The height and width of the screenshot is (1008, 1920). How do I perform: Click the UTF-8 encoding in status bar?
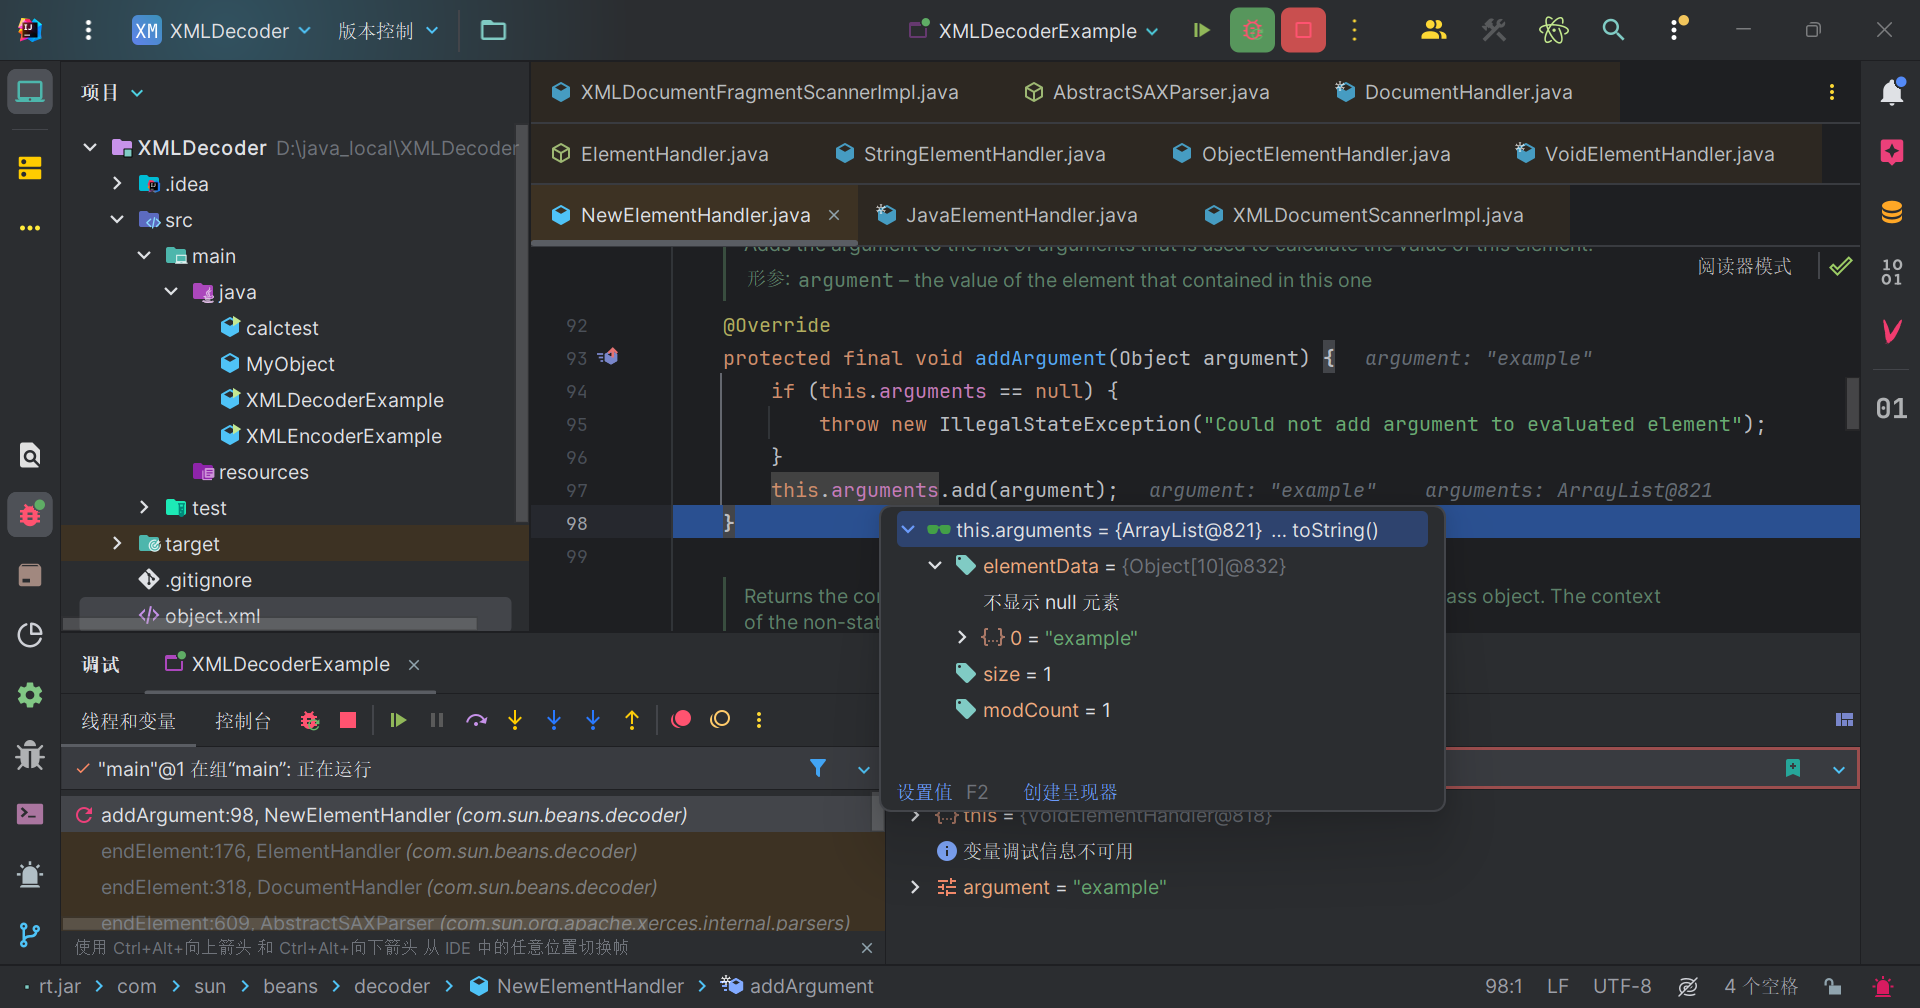tap(1622, 986)
